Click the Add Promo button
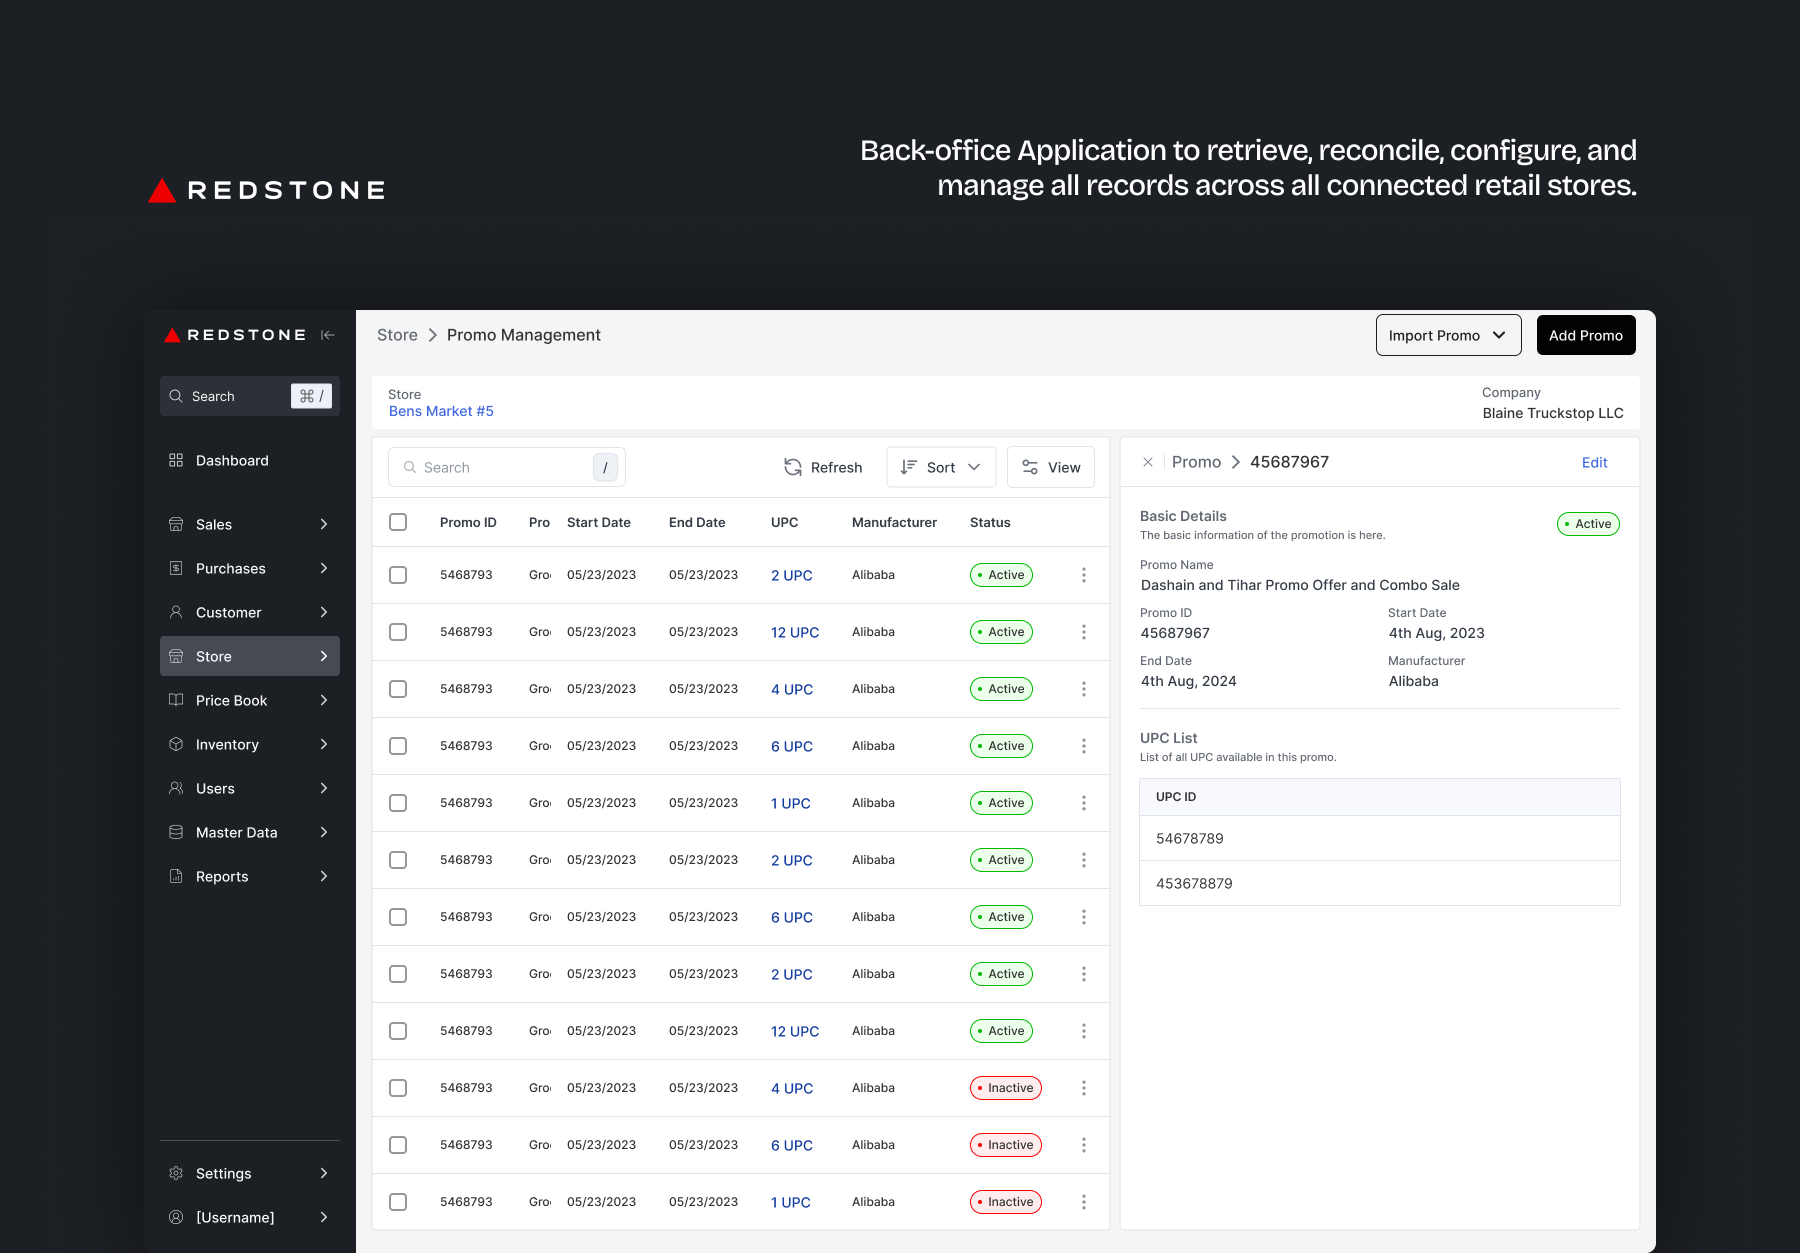This screenshot has height=1253, width=1800. tap(1586, 335)
